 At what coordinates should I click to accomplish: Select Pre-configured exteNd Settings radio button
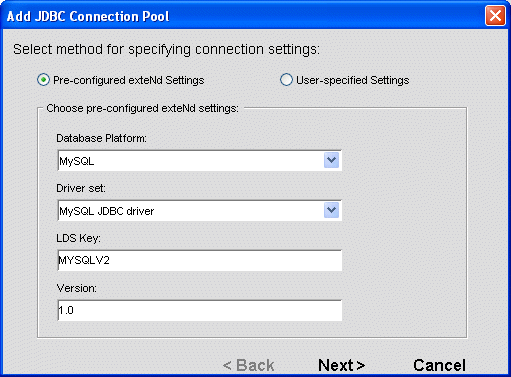coord(43,80)
